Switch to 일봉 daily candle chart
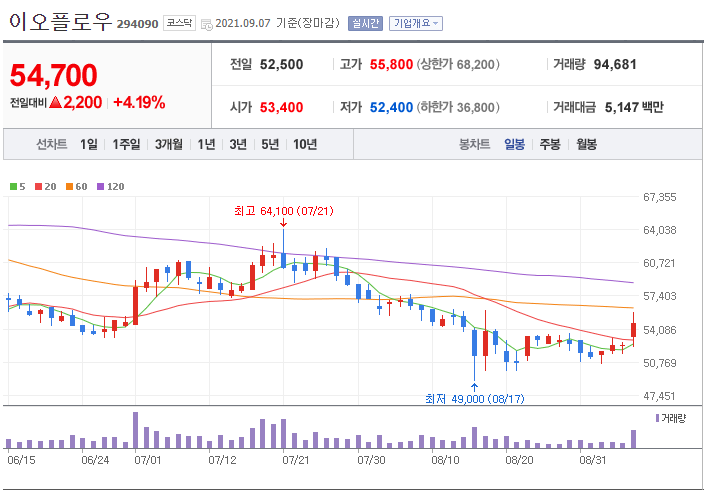Screen dimensions: 704x490 click(x=515, y=144)
